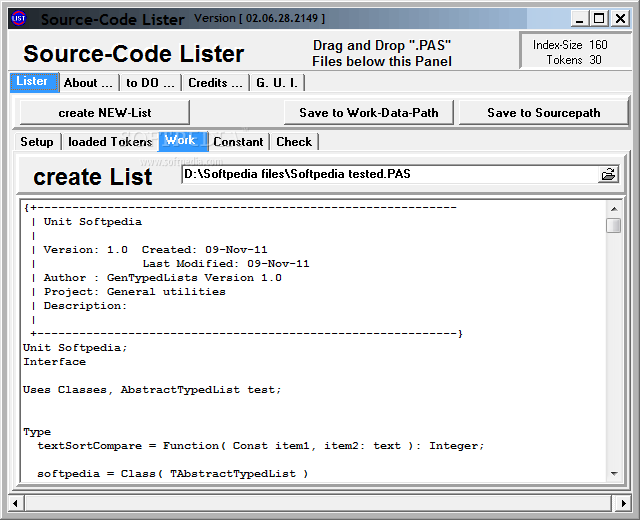Select the loaded Tokens sub-tab
640x520 pixels.
110,142
